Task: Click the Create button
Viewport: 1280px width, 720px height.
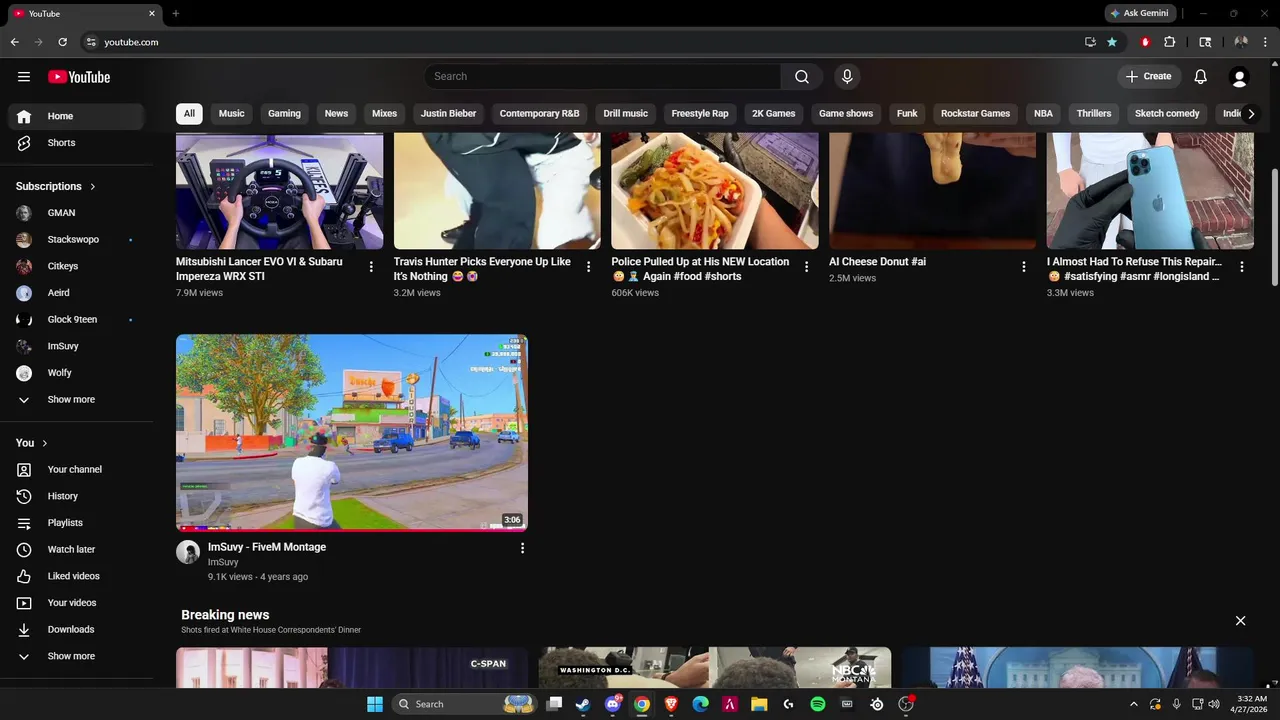Action: click(1148, 77)
